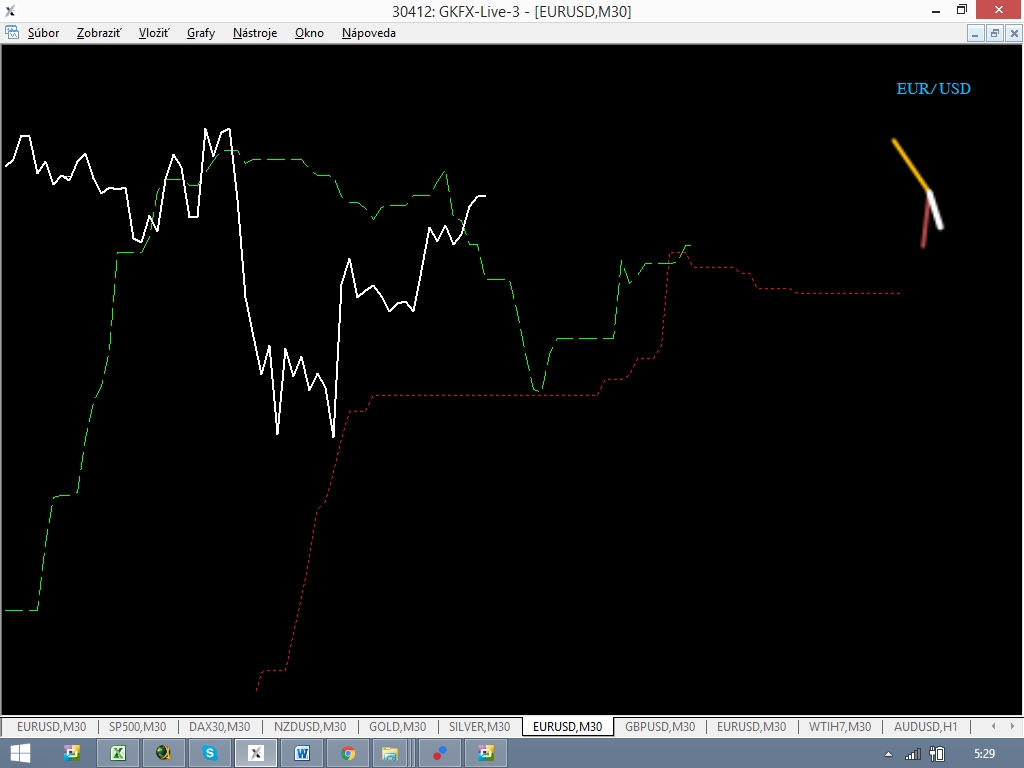The height and width of the screenshot is (768, 1024).
Task: Close the inner EURUSD chart window
Action: pyautogui.click(x=1014, y=33)
